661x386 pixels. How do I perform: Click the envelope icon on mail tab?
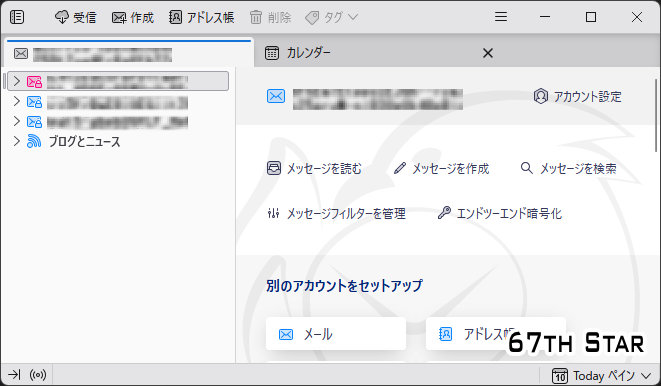[21, 54]
